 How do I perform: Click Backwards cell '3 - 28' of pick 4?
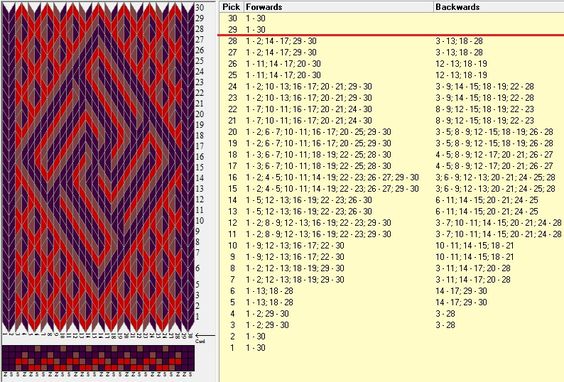point(445,314)
